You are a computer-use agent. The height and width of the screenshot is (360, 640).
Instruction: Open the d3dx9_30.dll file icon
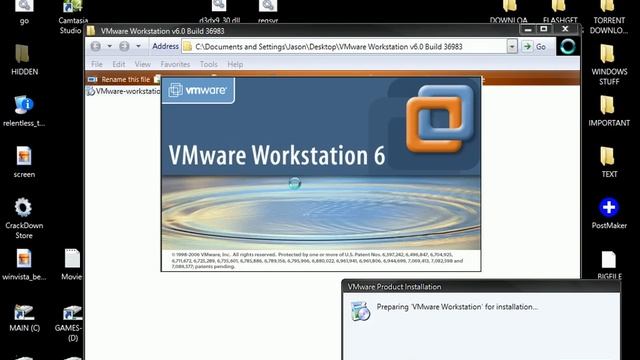[x=219, y=6]
